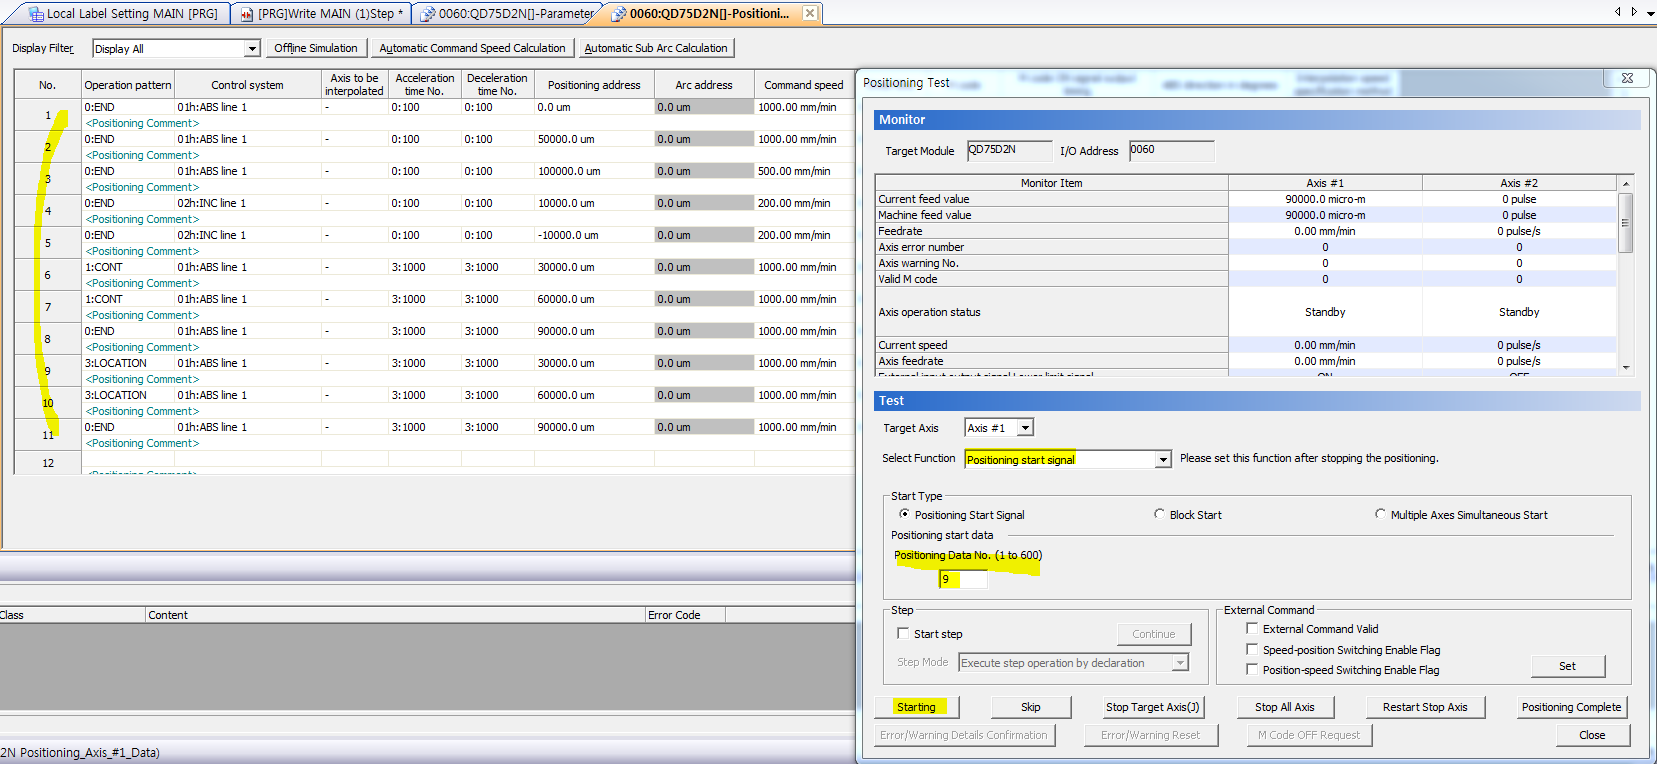Enable External Command Valid checkbox
1657x764 pixels.
(1252, 628)
